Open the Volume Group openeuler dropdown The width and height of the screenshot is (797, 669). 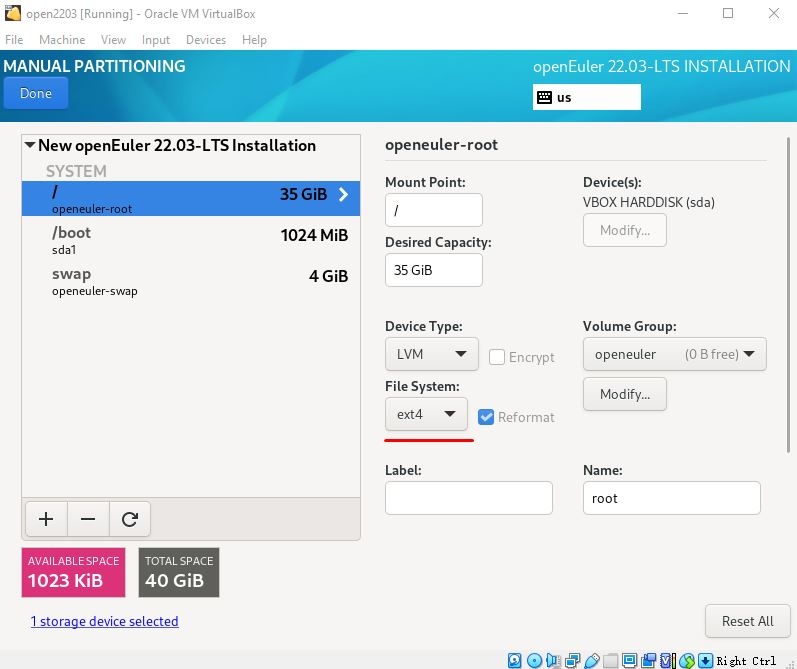coord(675,354)
